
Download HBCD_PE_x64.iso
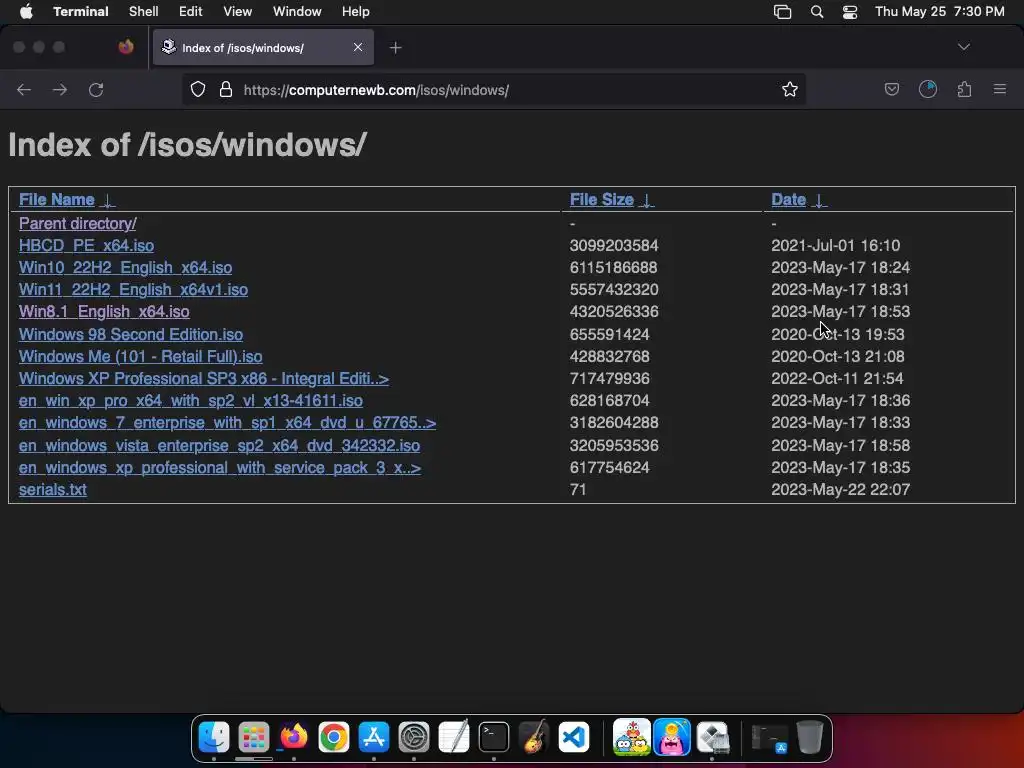[x=86, y=246]
